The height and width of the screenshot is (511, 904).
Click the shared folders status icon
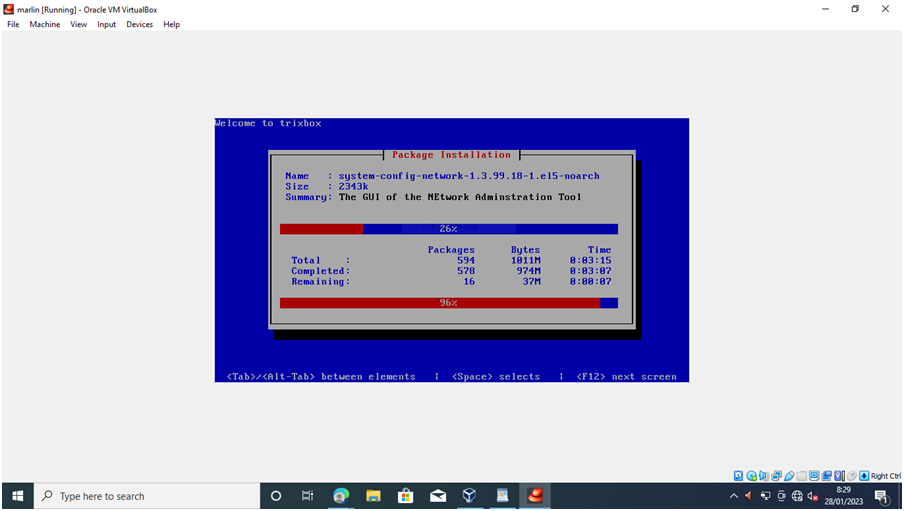point(802,476)
